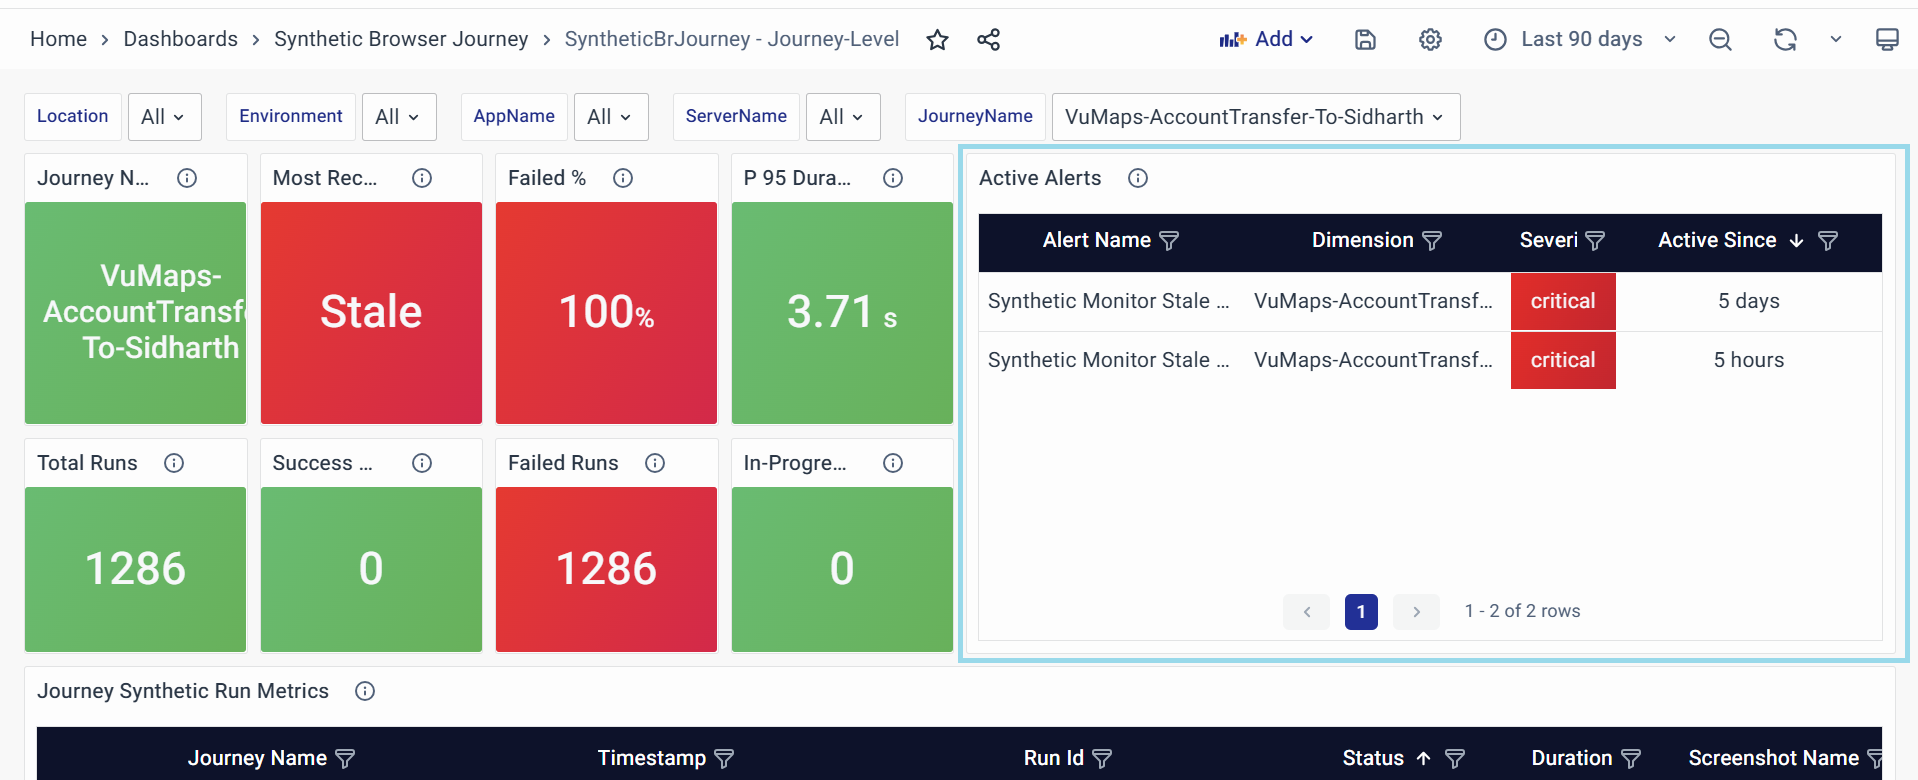The width and height of the screenshot is (1918, 780).
Task: Click the share dashboard icon
Action: coord(988,40)
